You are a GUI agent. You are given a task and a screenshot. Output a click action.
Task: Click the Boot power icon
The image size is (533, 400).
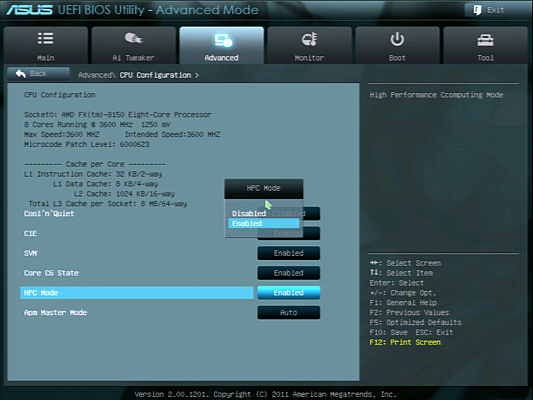(397, 39)
